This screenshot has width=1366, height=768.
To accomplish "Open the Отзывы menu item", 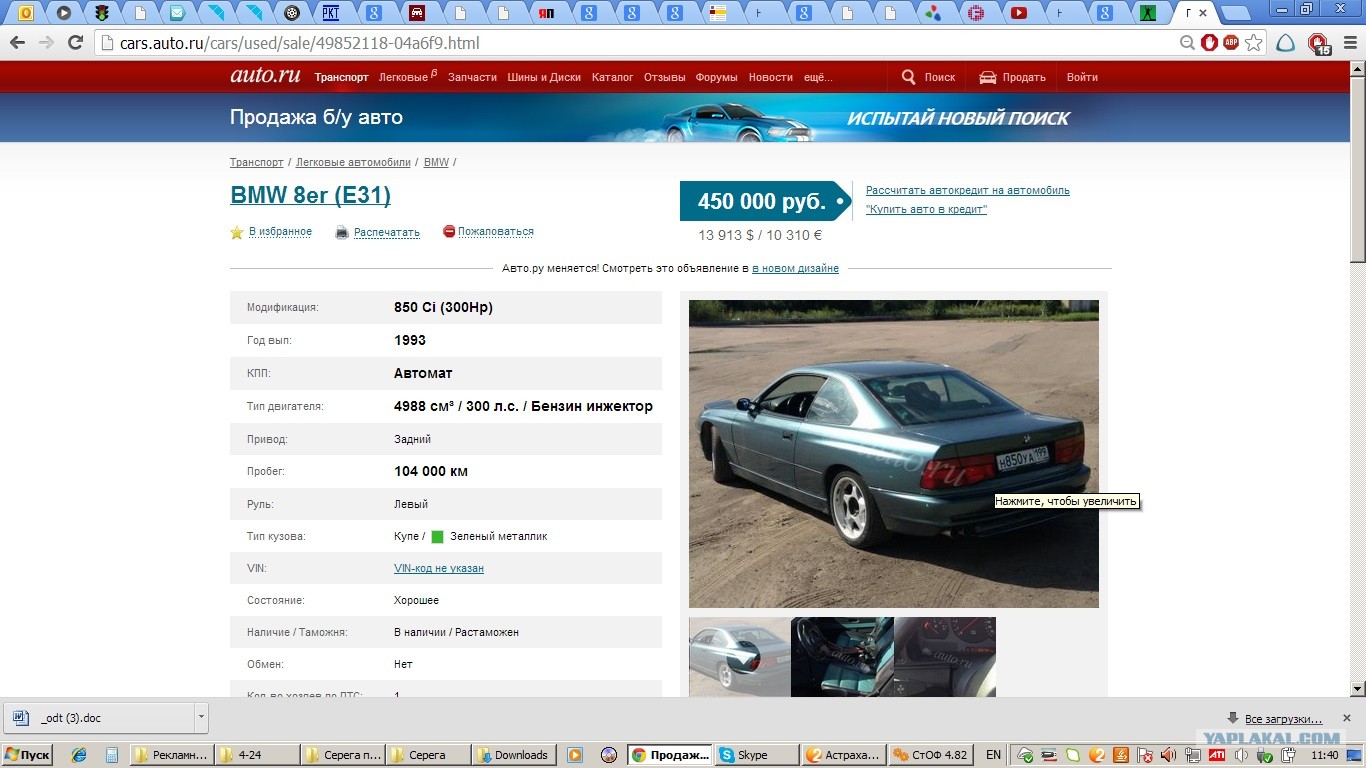I will [x=664, y=77].
